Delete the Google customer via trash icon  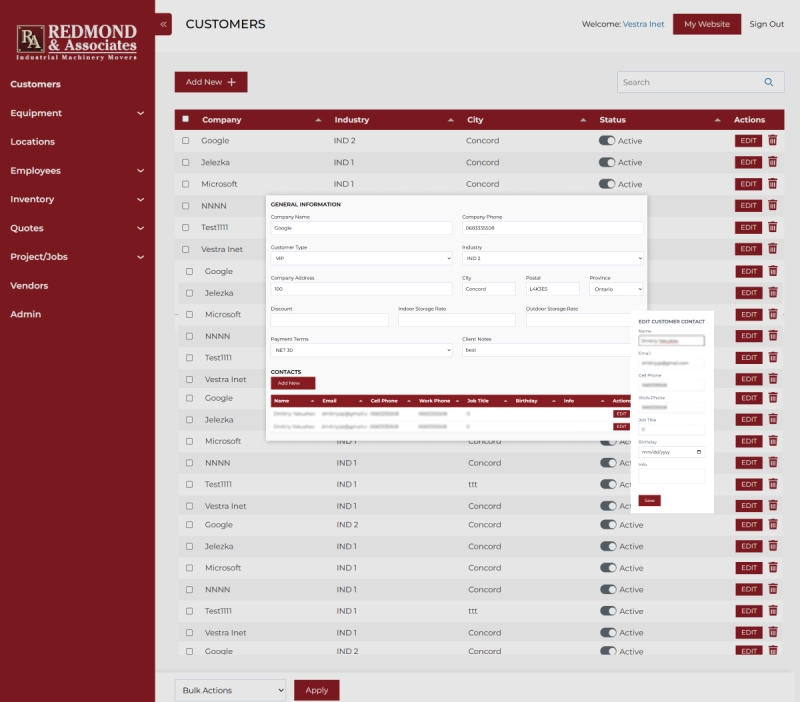[x=772, y=141]
